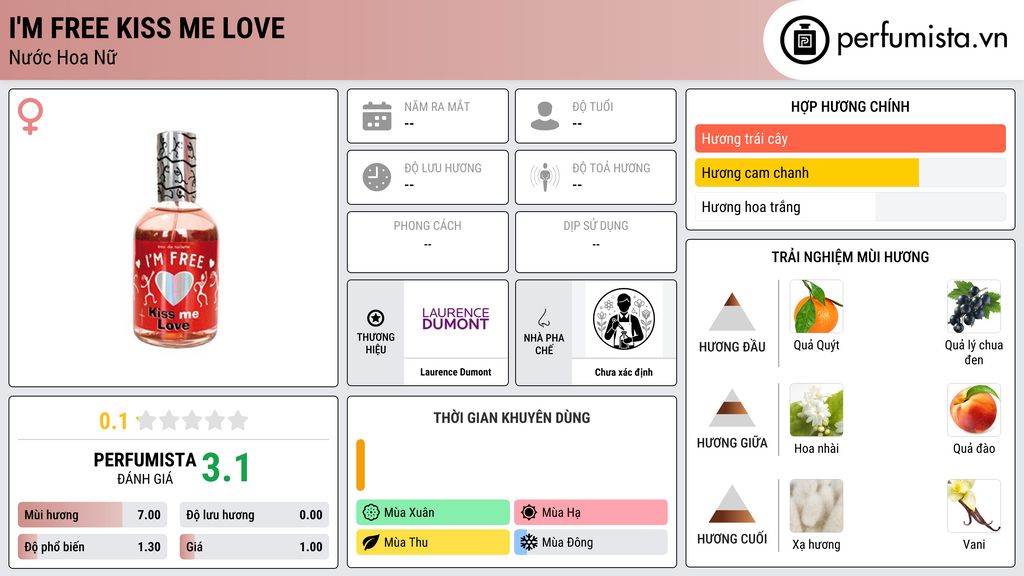Click the sun icon in Mùa Hạ
This screenshot has height=576, width=1024.
529,513
